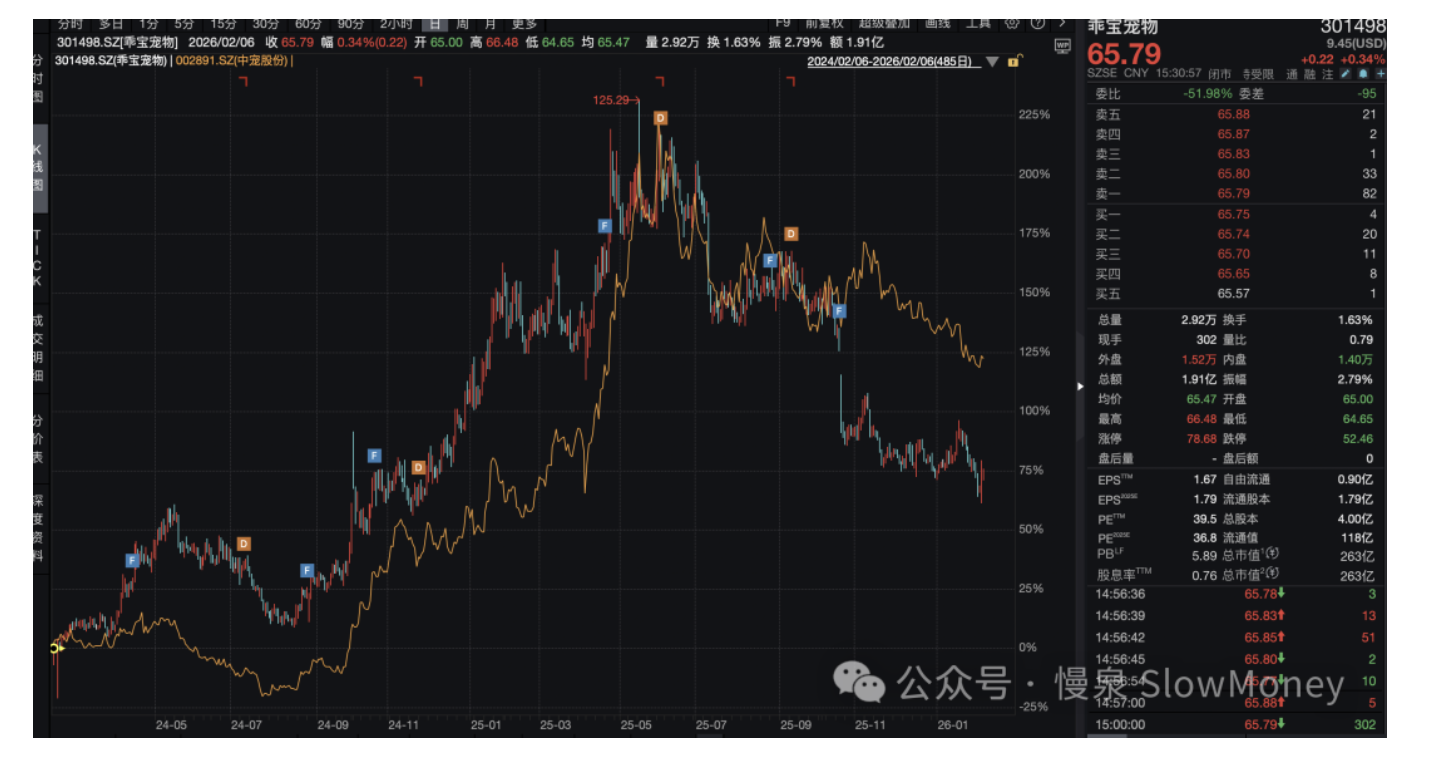Click the D dividend marker near the 125.29 peak
Viewport: 1430px width, 758px height.
[660, 118]
